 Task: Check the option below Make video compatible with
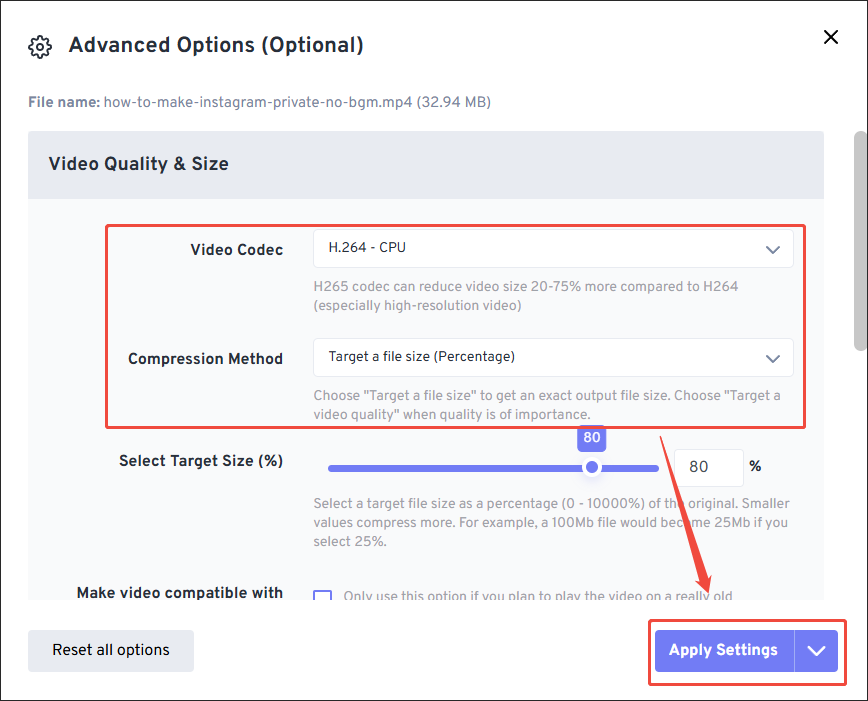tap(322, 595)
